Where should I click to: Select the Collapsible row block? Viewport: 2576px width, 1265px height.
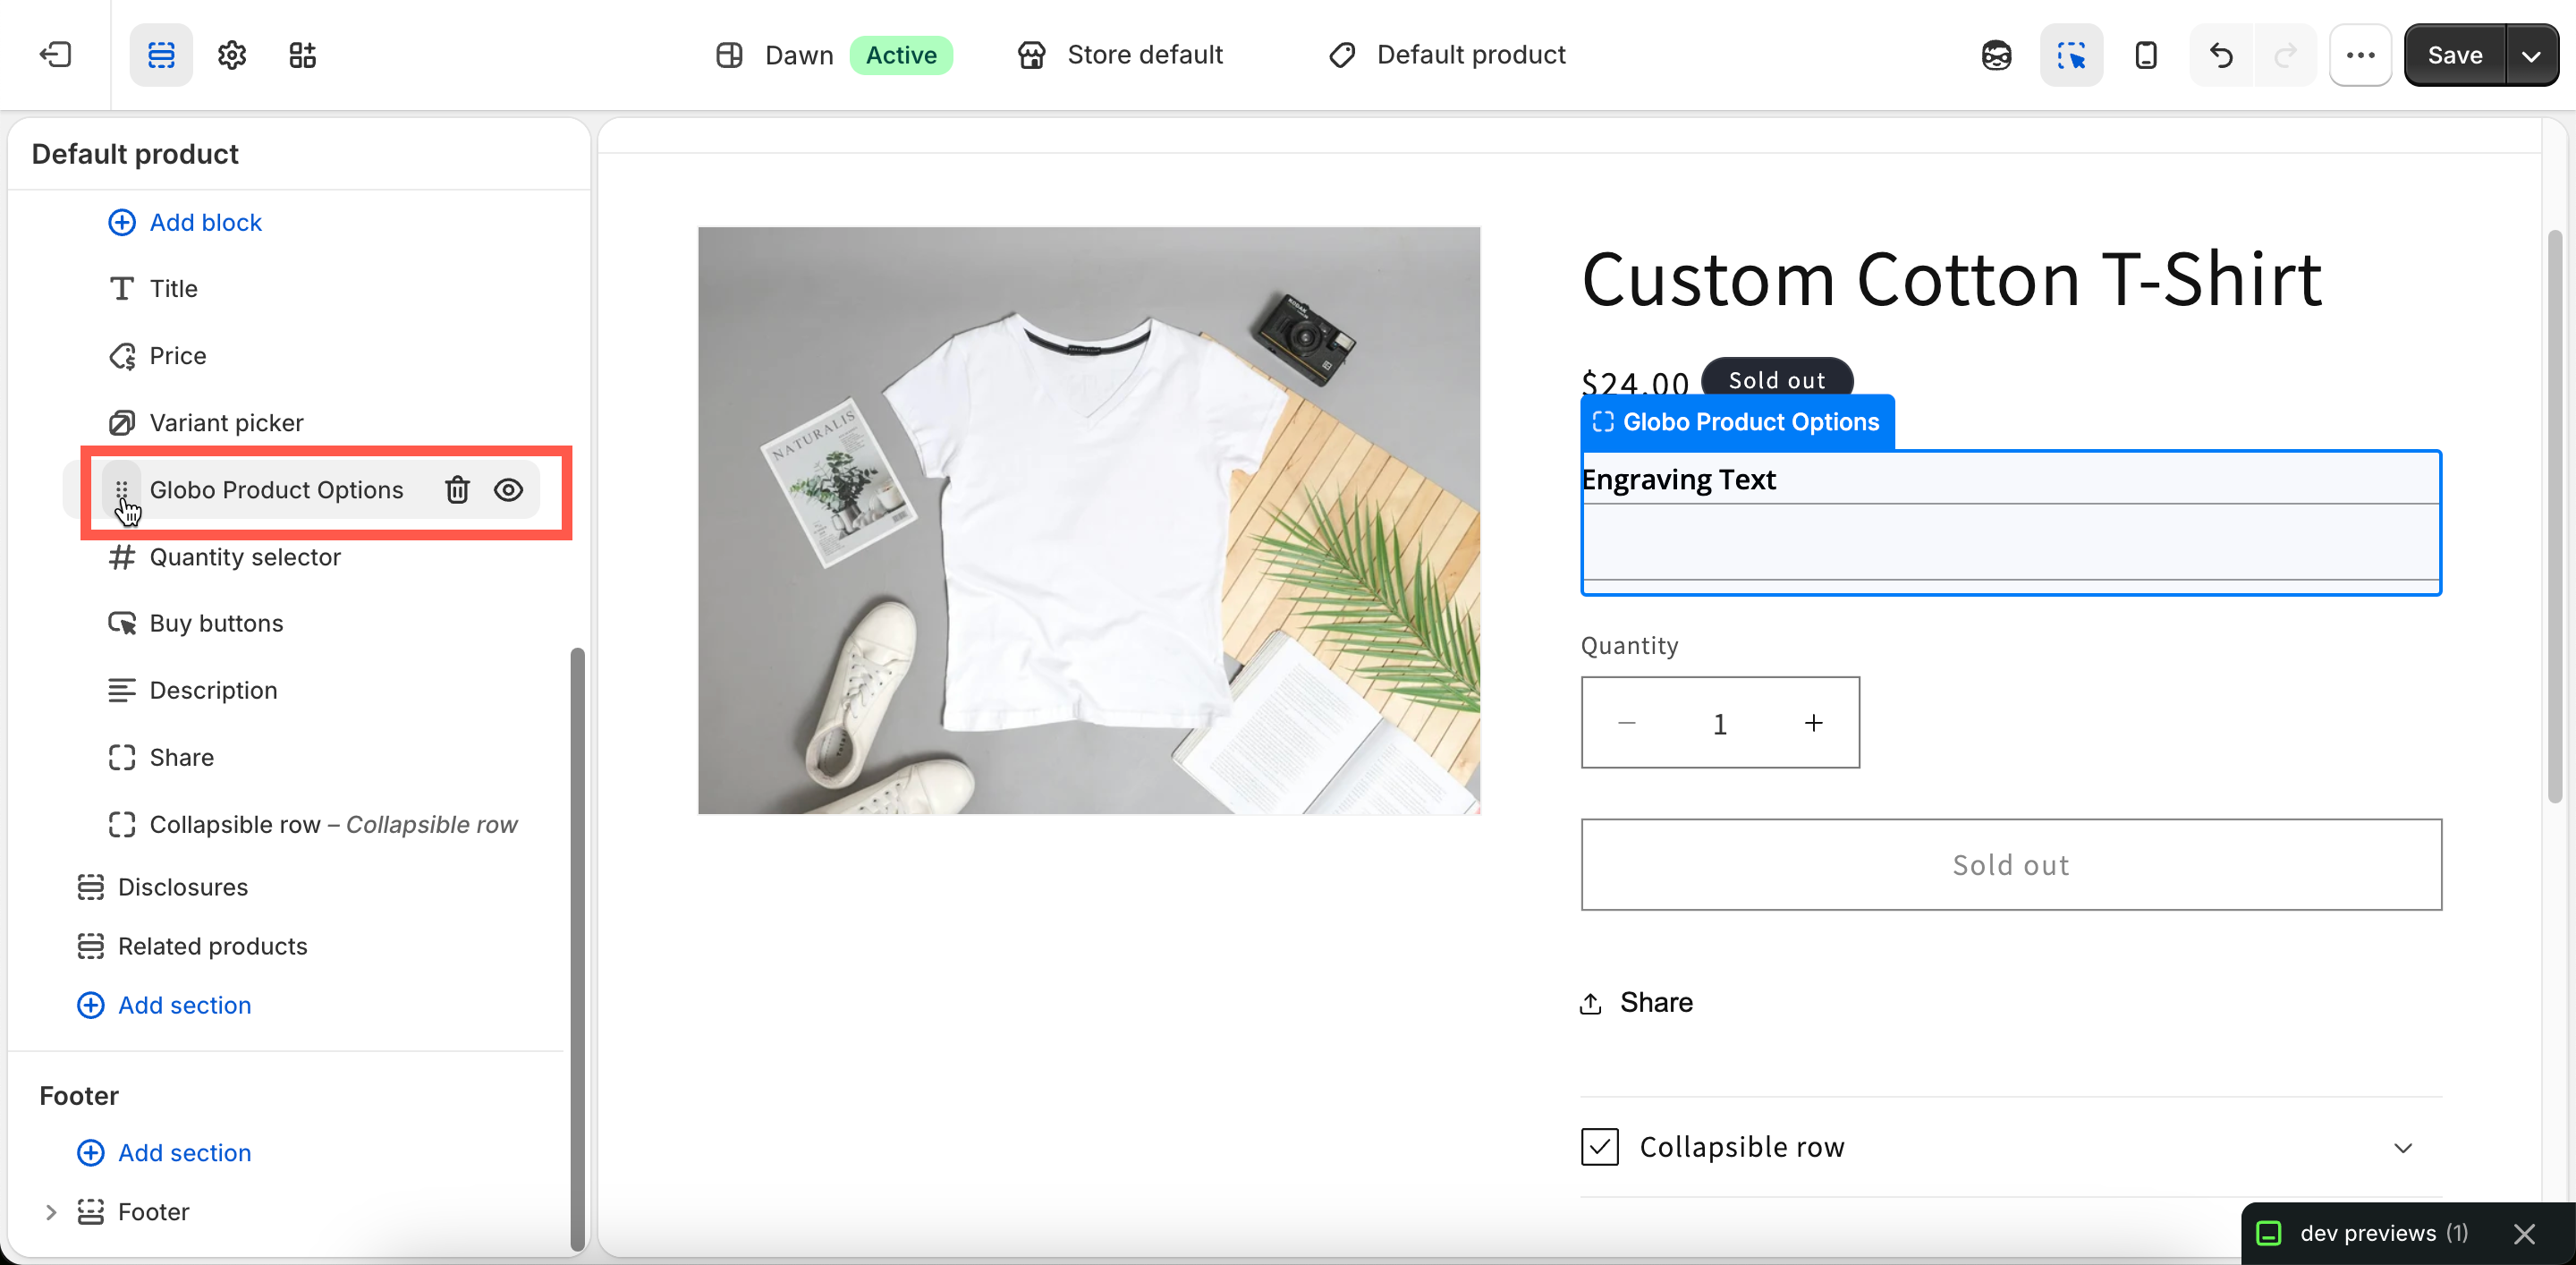pyautogui.click(x=313, y=825)
